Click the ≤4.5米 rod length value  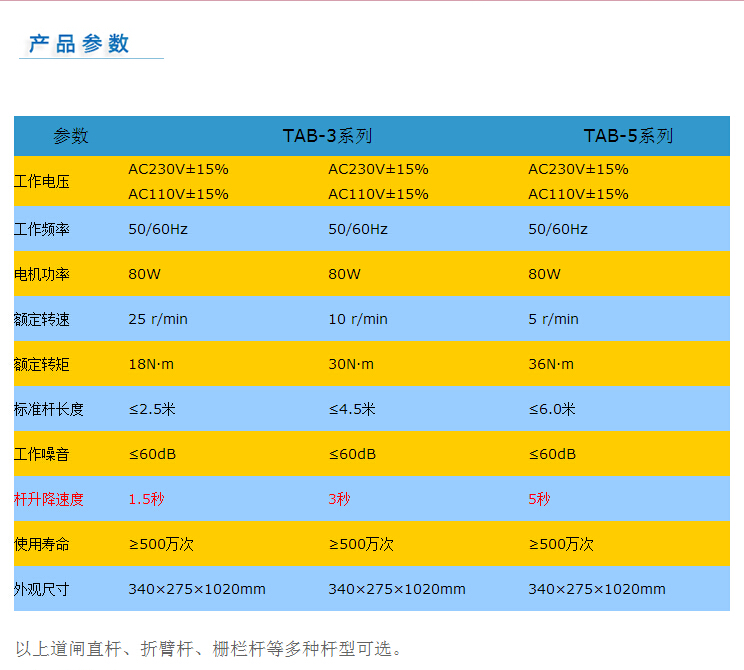coord(352,409)
